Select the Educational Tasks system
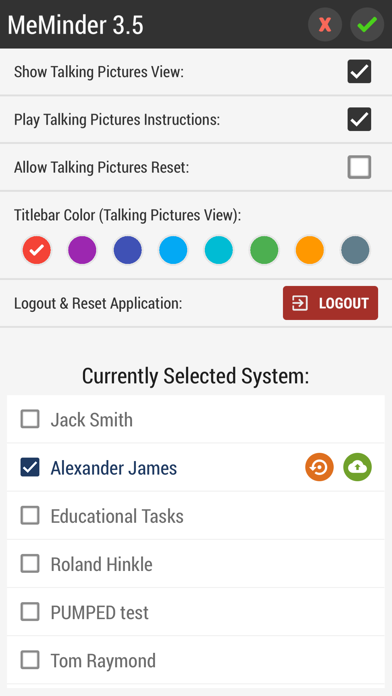The image size is (392, 696). click(196, 516)
